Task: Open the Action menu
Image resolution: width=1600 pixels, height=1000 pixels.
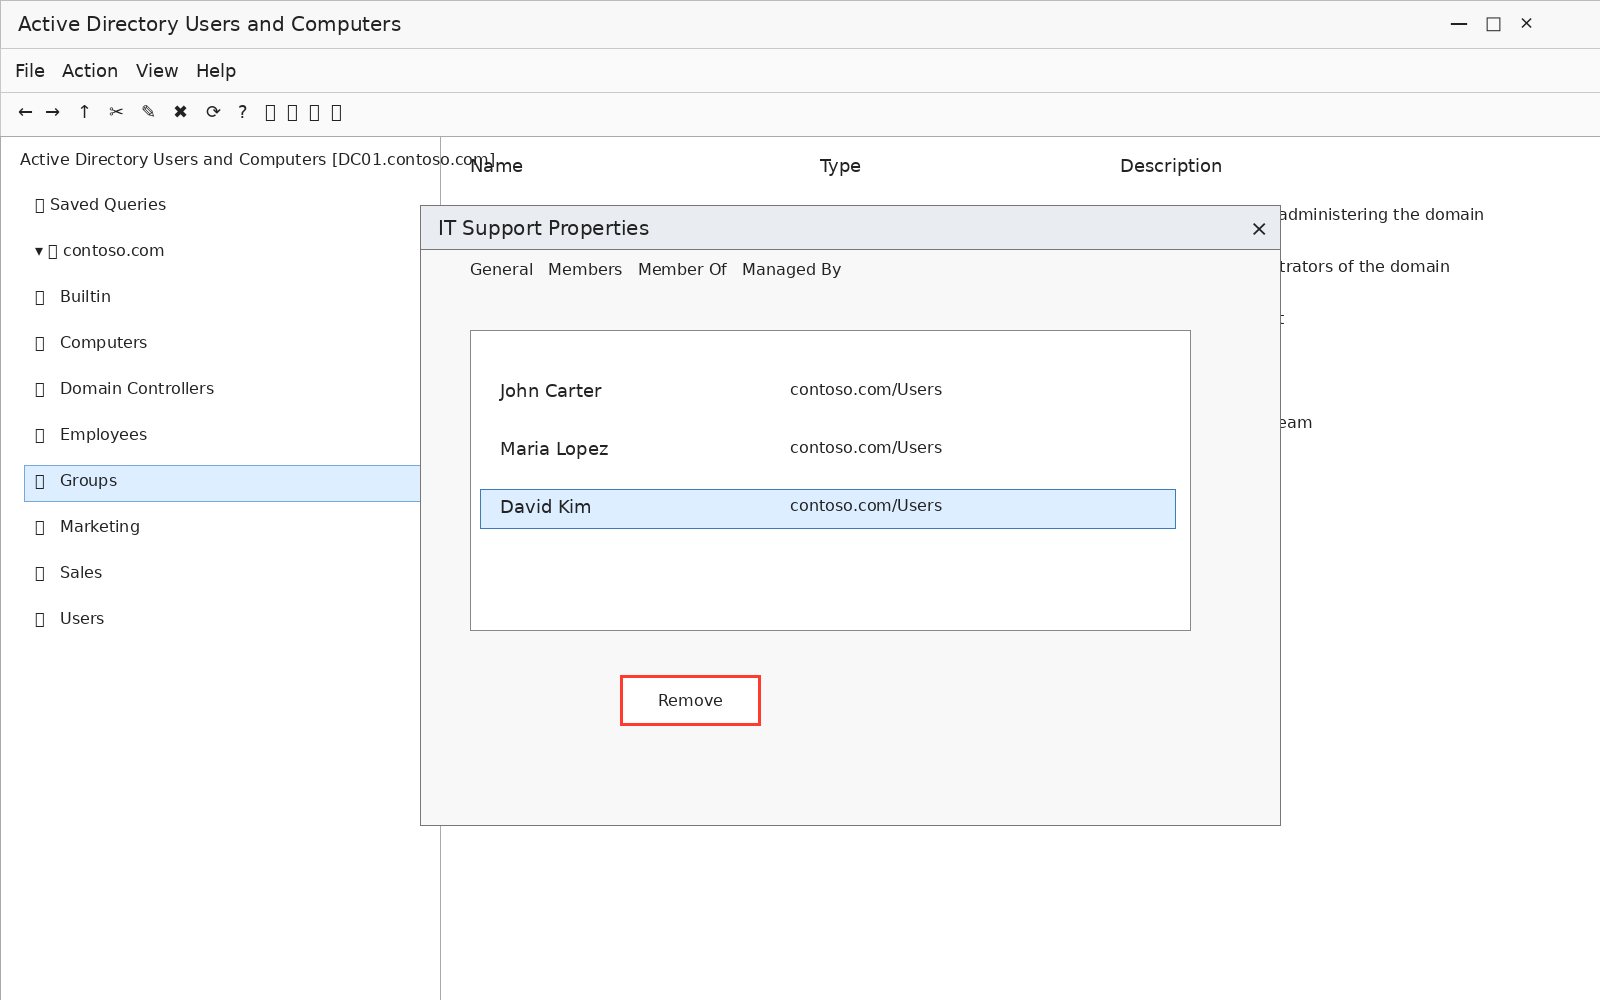Action: (x=90, y=71)
